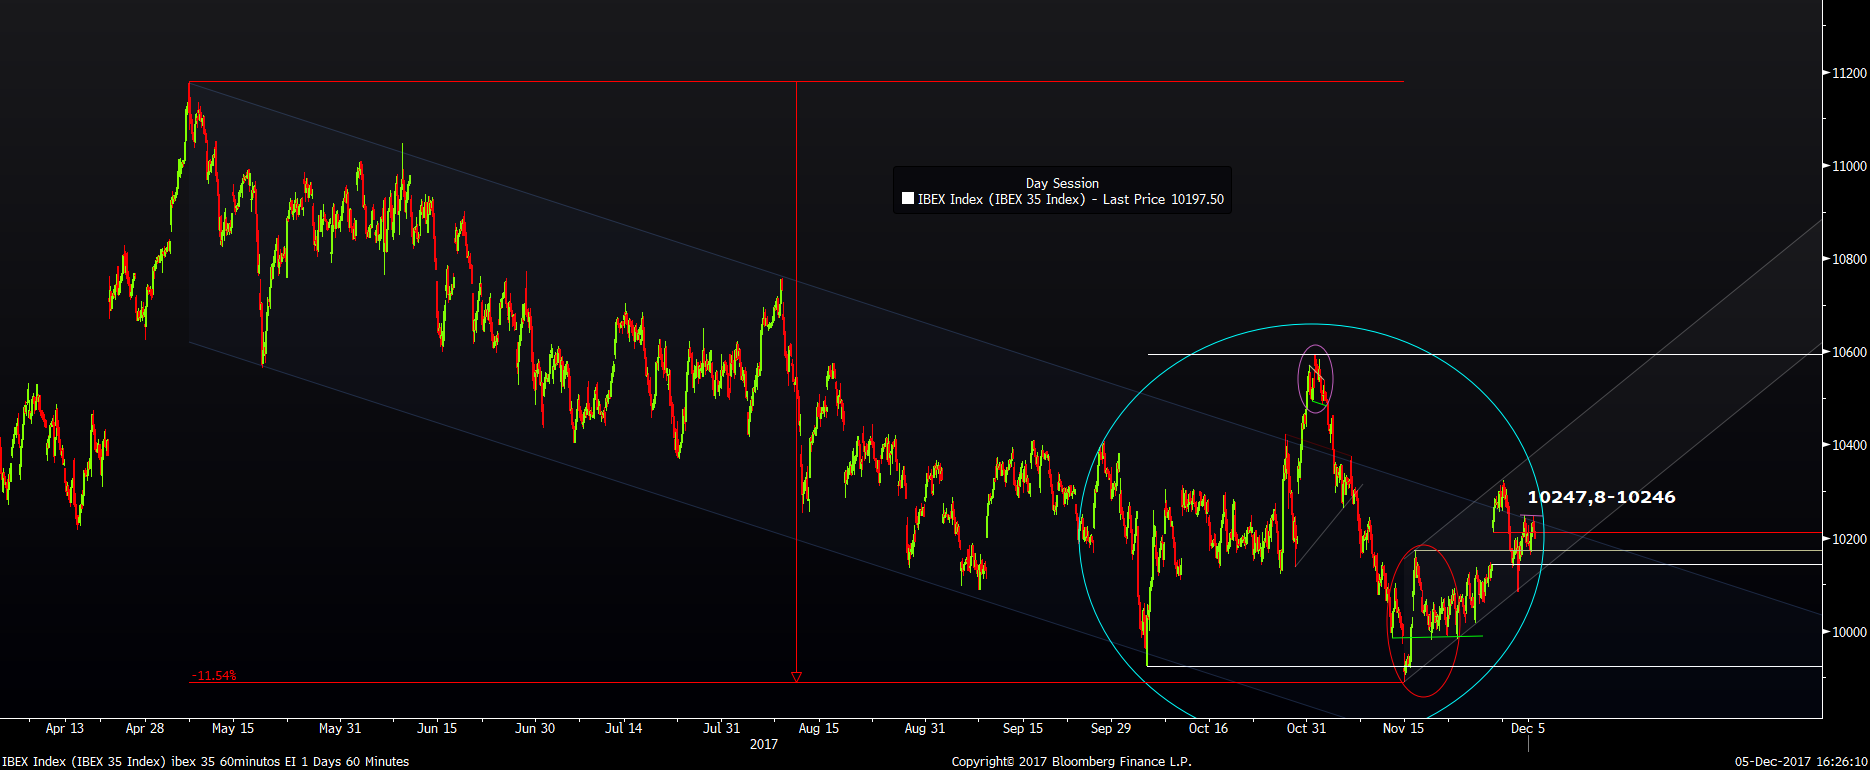
Task: Select the '05-Dec-2017 16:26:10' timestamp
Action: (1801, 762)
